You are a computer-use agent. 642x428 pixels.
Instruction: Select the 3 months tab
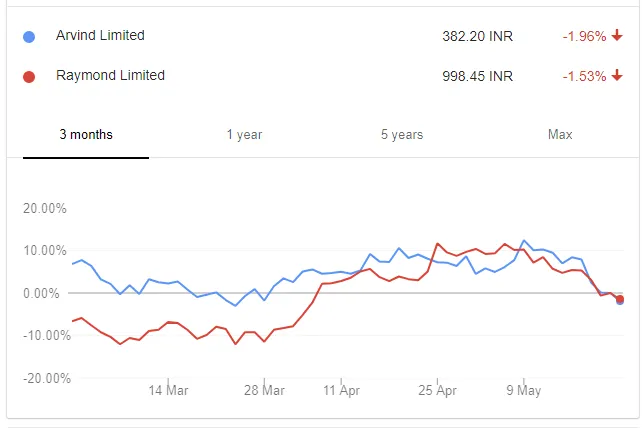pyautogui.click(x=86, y=135)
